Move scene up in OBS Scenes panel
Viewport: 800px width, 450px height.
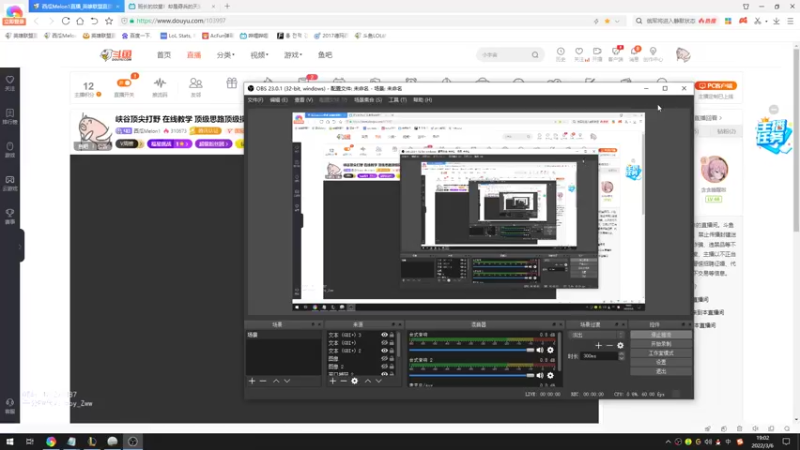click(276, 381)
